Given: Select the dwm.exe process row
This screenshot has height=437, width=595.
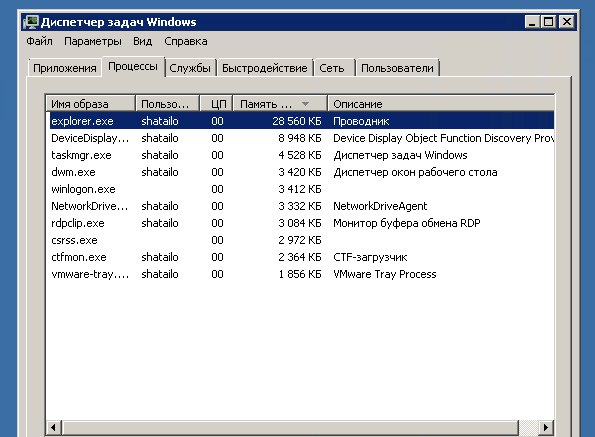Looking at the screenshot, I should tap(300, 172).
